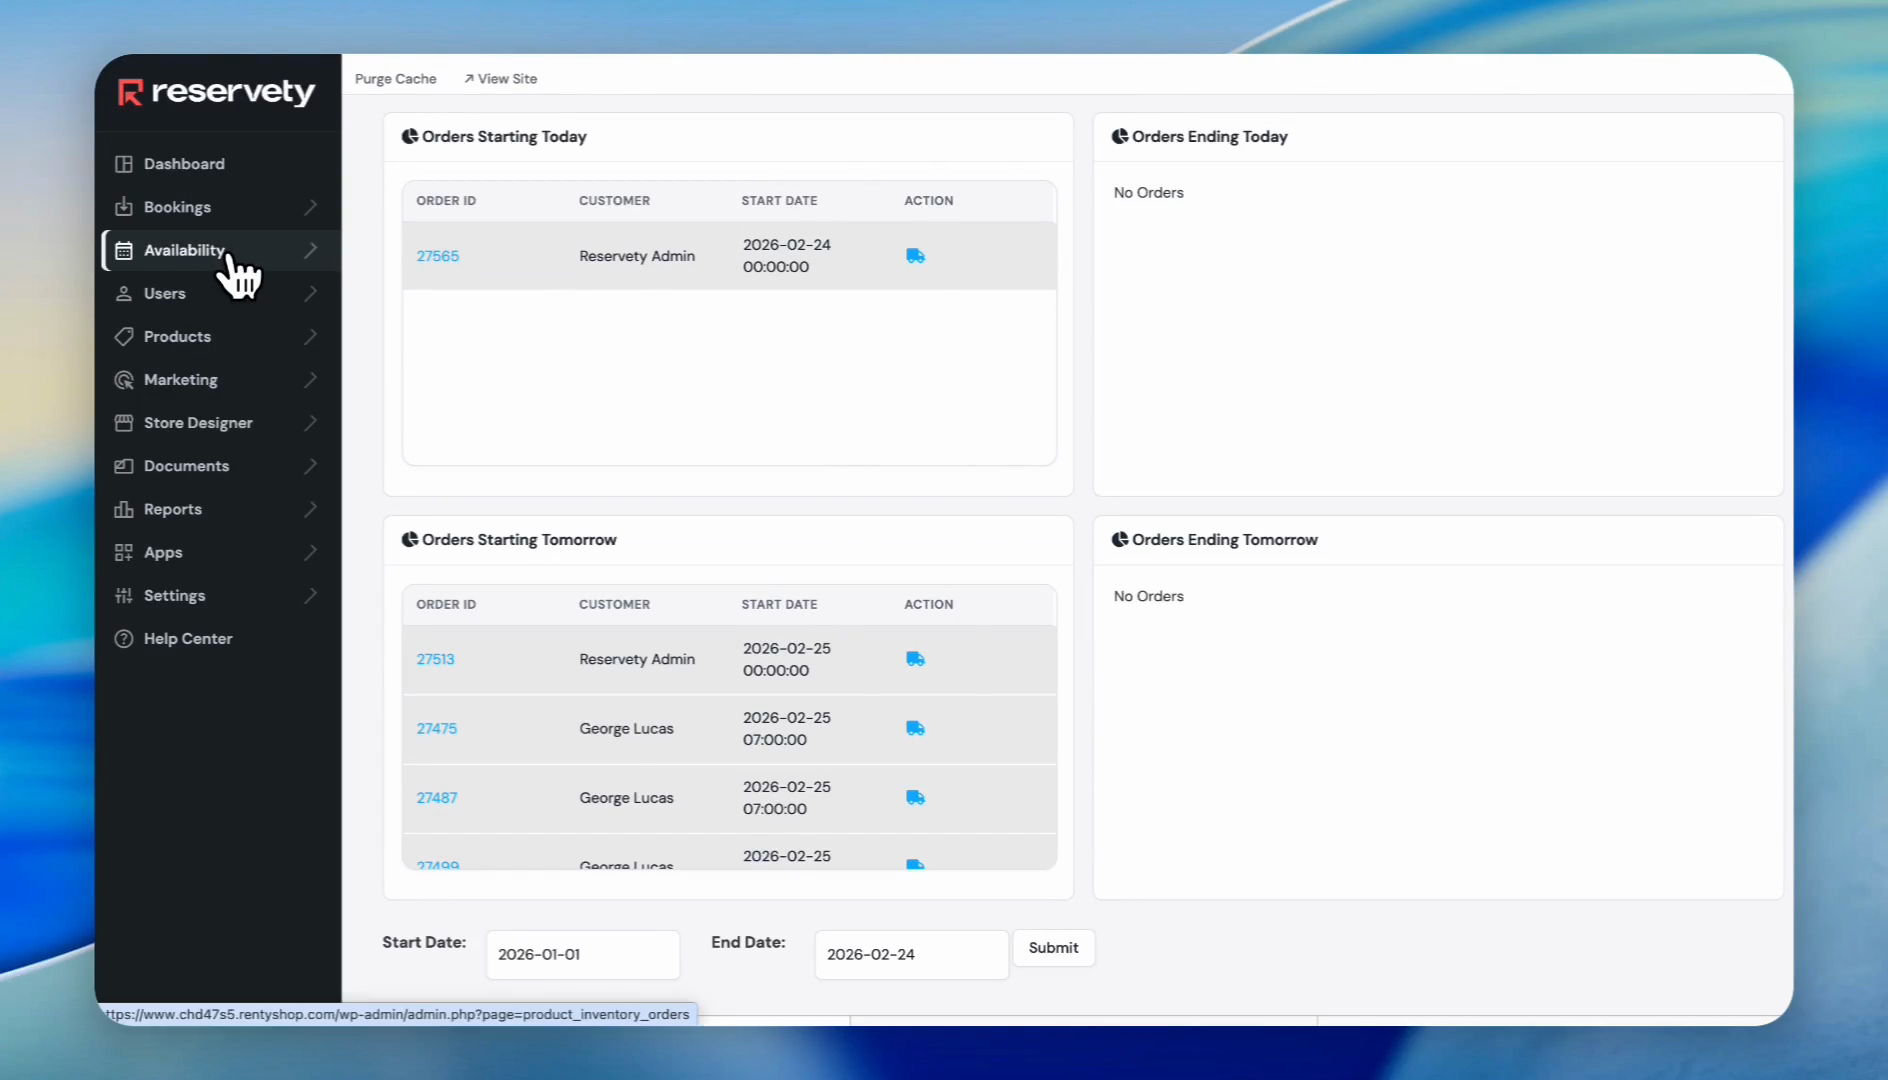Viewport: 1888px width, 1080px height.
Task: Click the Settings sliders icon
Action: 124,595
